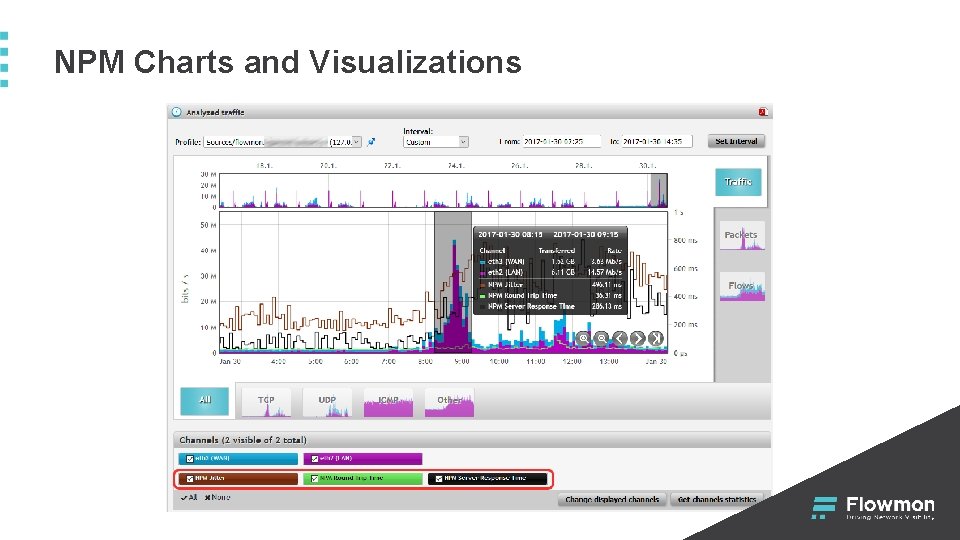
Task: Switch to the Traffic view tab
Action: [x=738, y=182]
